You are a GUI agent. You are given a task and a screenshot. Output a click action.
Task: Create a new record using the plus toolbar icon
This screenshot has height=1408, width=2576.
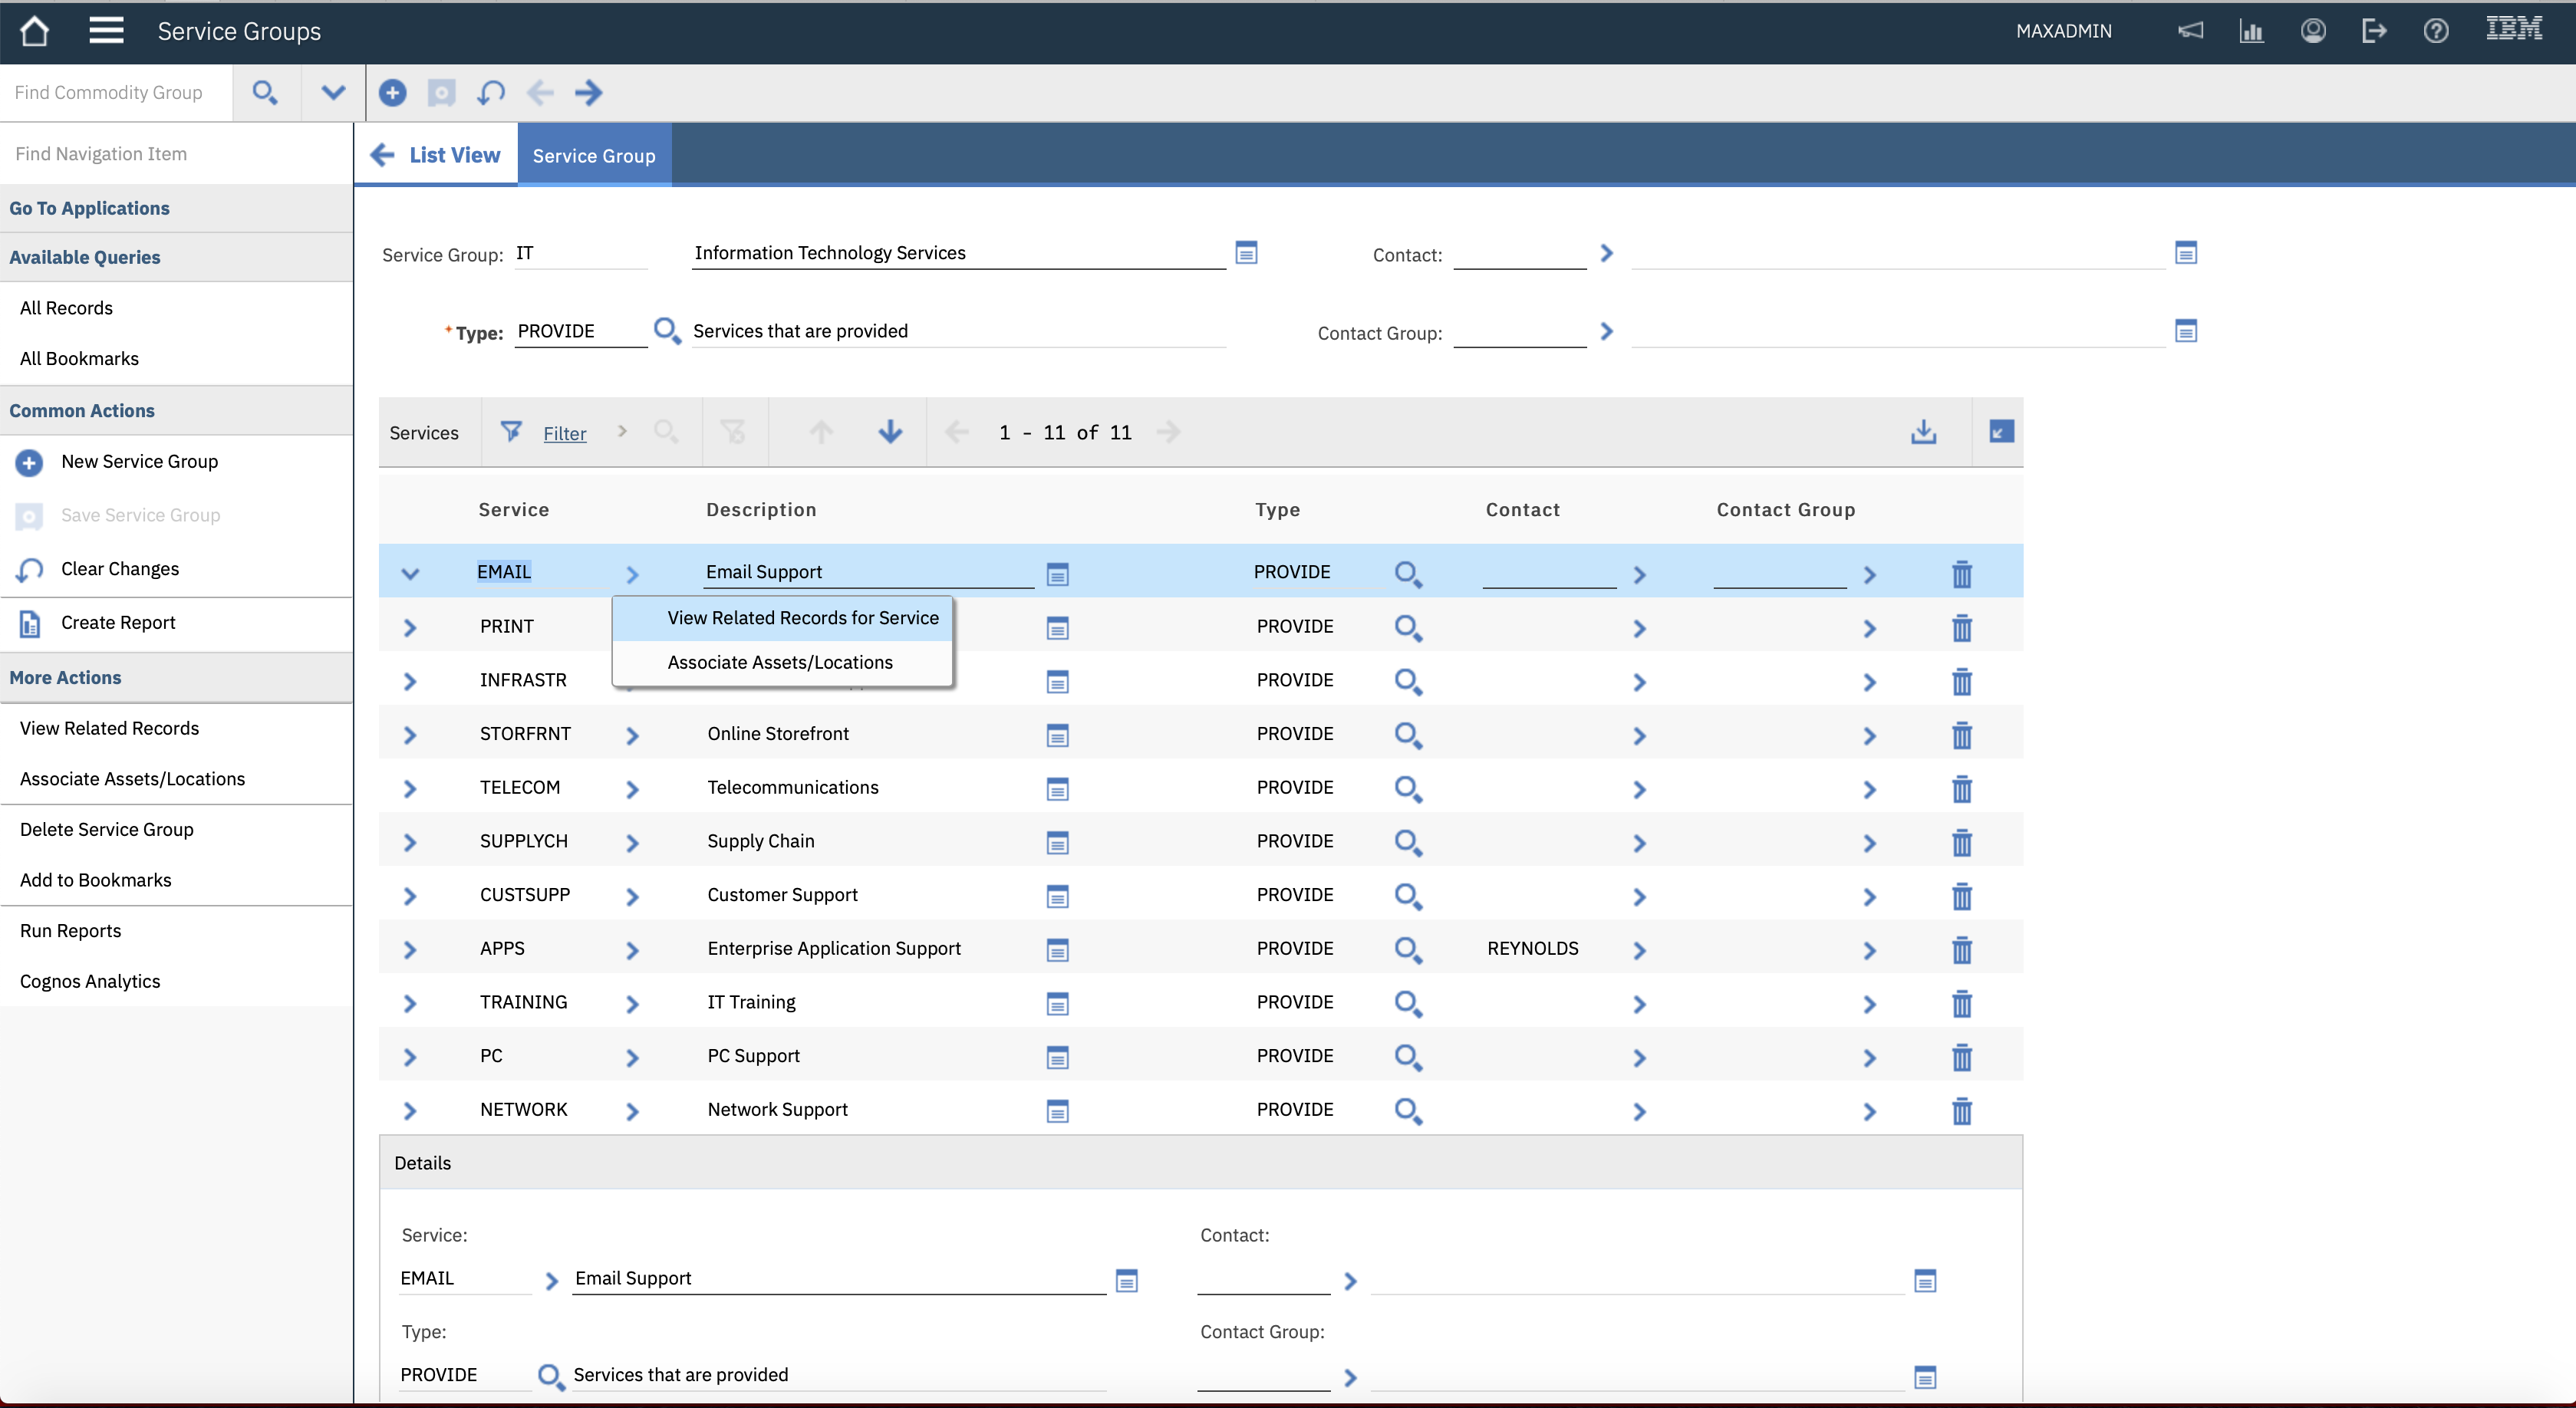point(393,93)
